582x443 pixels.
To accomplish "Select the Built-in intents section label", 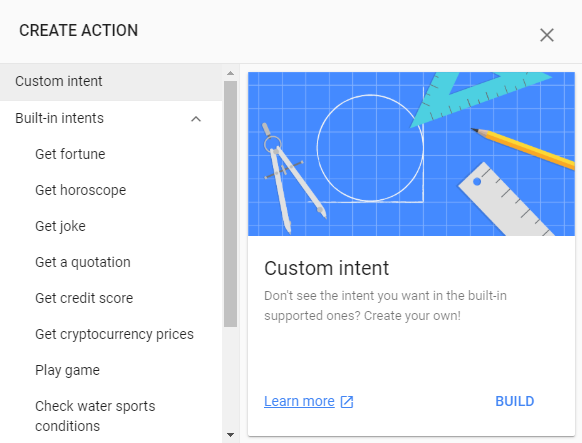I will [59, 118].
